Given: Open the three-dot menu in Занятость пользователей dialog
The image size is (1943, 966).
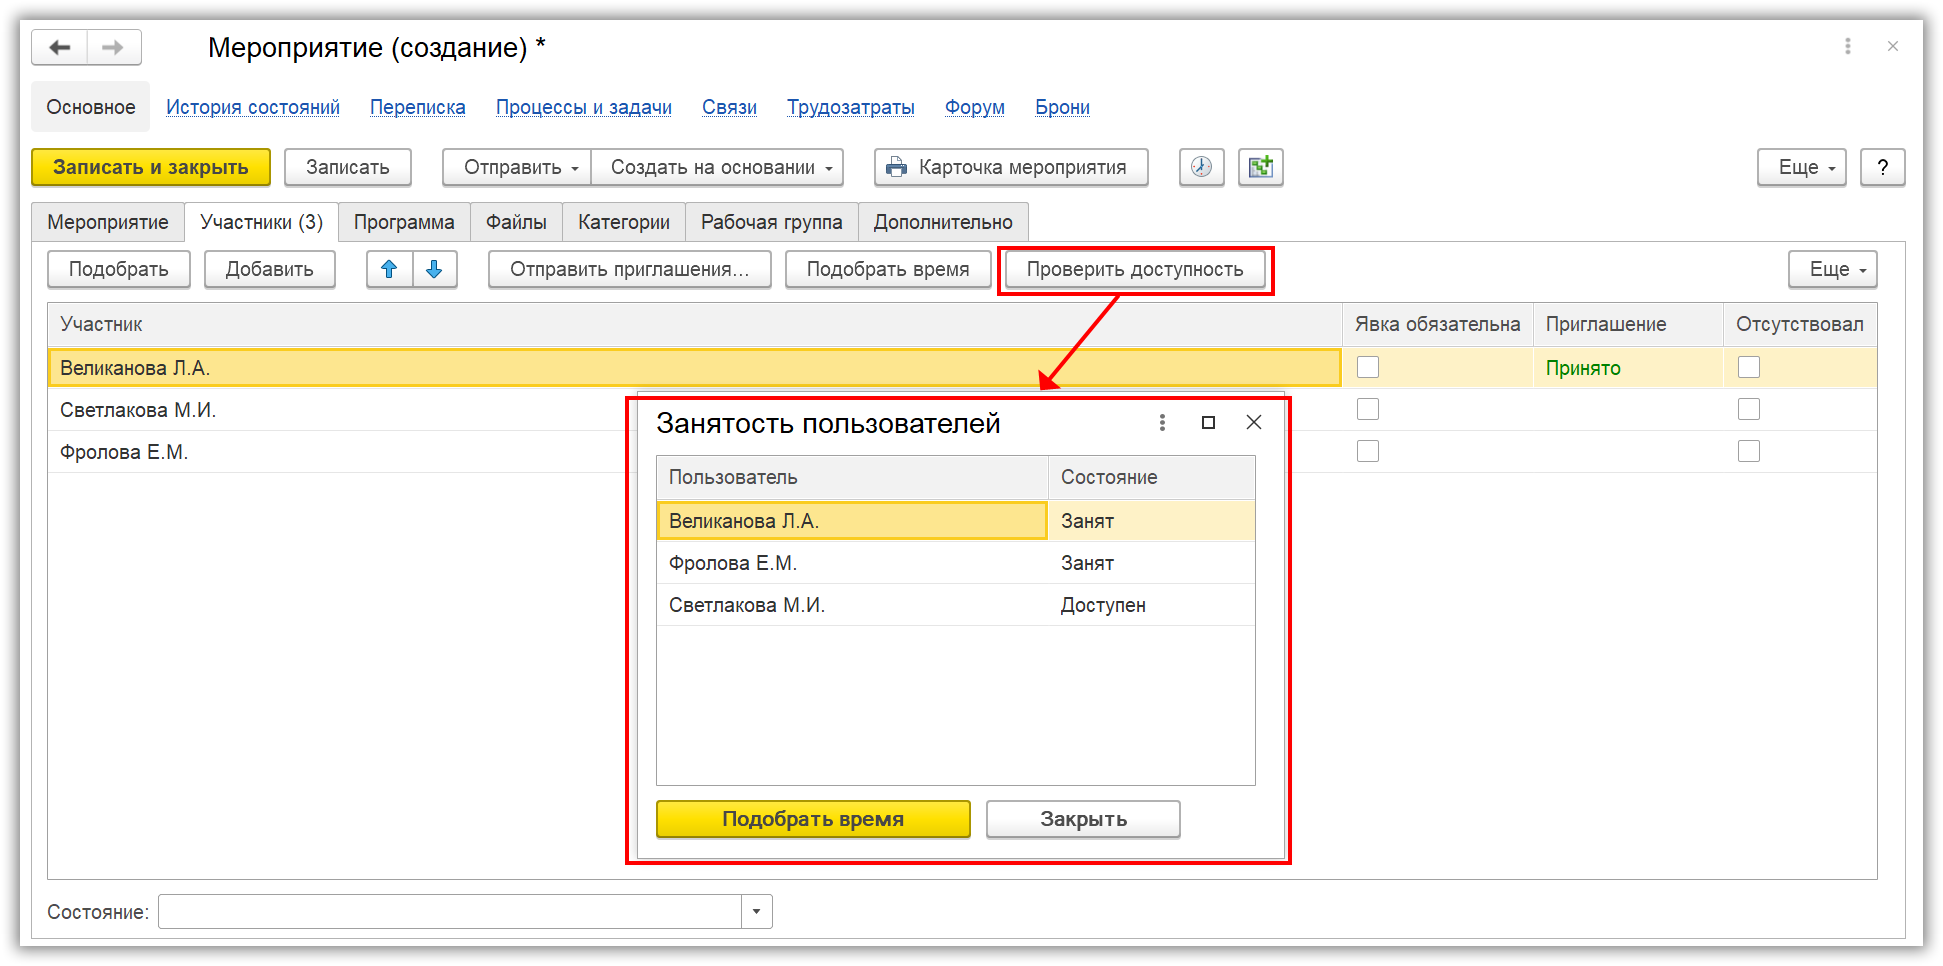Looking at the screenshot, I should [1162, 423].
